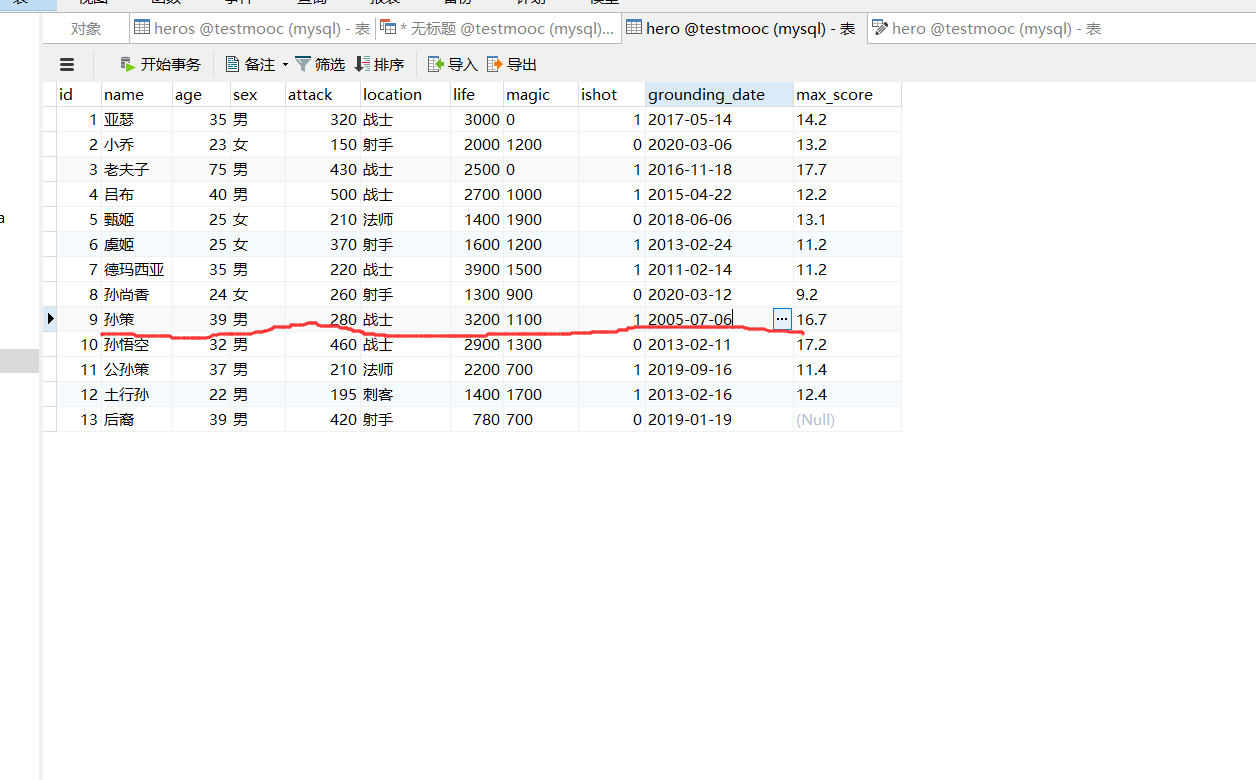Screen dimensions: 1256x780
Task: Select the max_score value 9.2
Action: 848,294
